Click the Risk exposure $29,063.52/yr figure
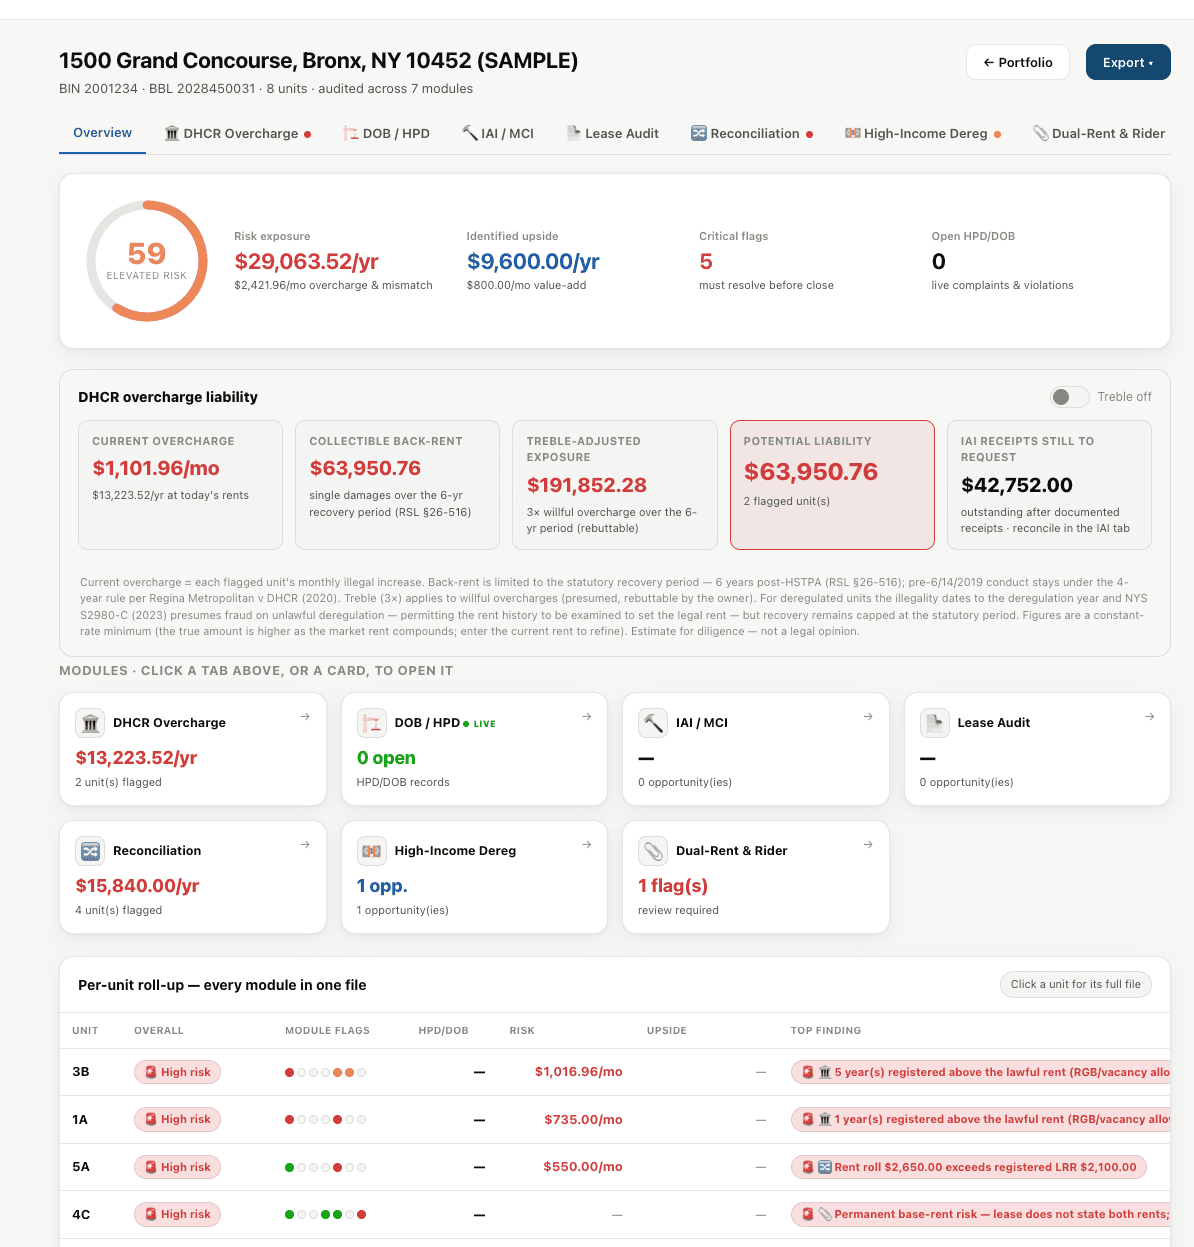1194x1247 pixels. coord(306,262)
